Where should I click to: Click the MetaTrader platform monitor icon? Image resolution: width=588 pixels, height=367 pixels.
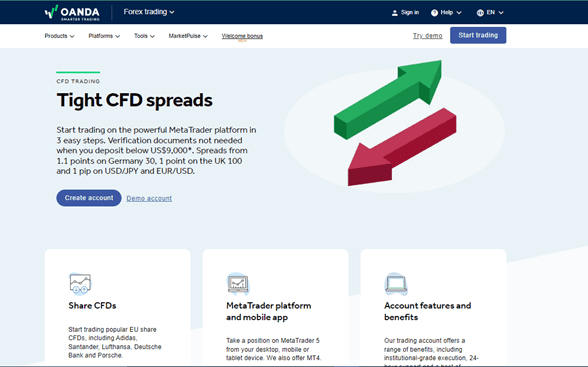coord(238,284)
